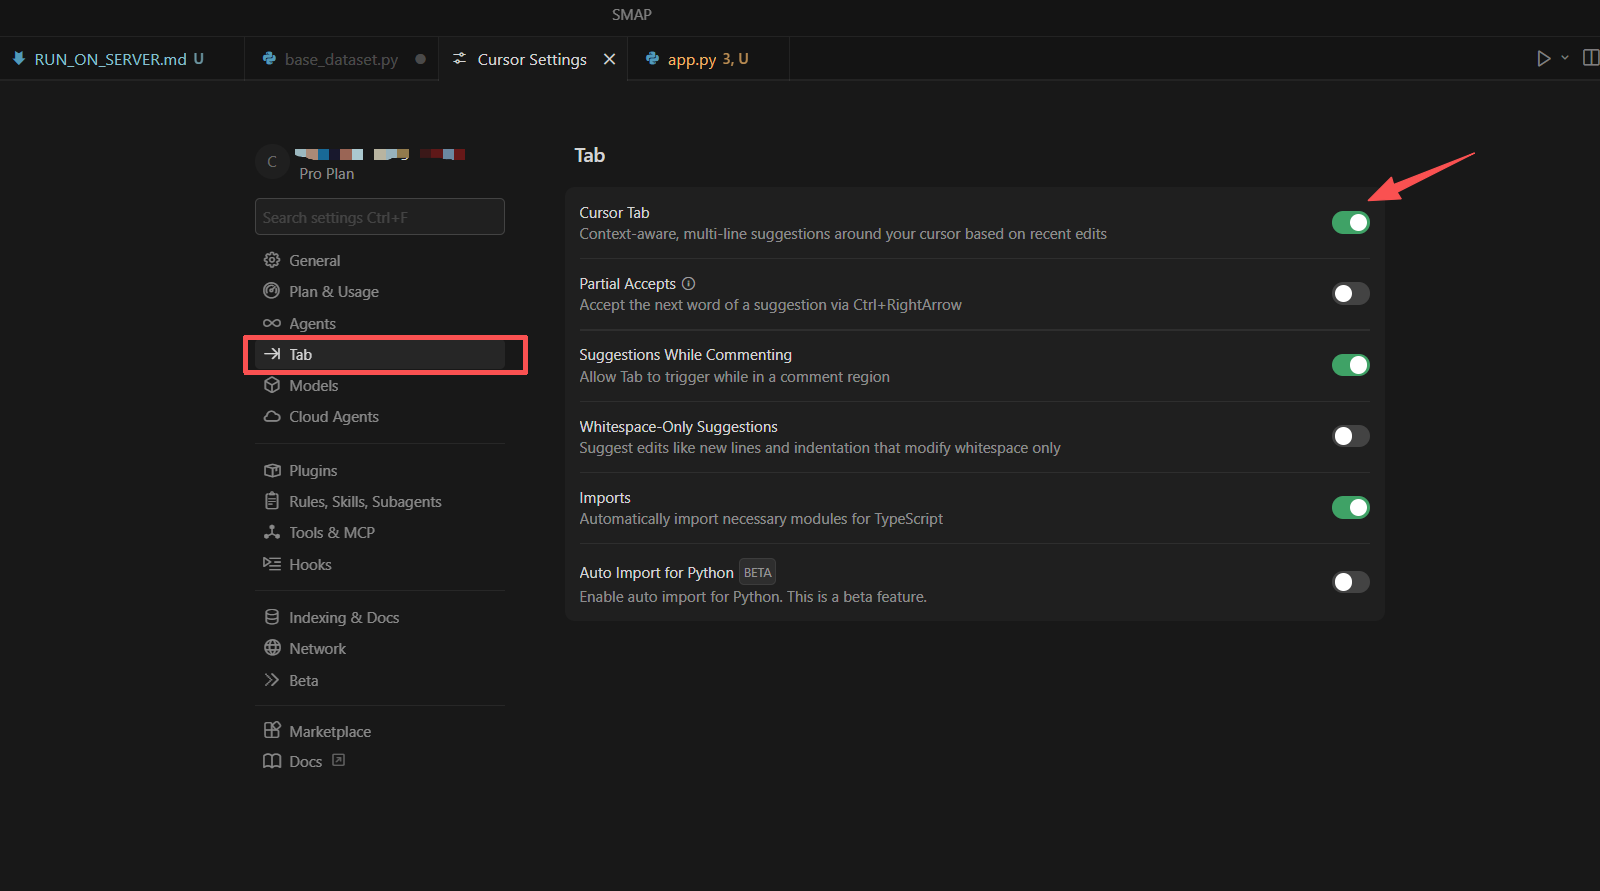The width and height of the screenshot is (1600, 891).
Task: Click the Cloud Agents cloud icon
Action: click(x=271, y=416)
